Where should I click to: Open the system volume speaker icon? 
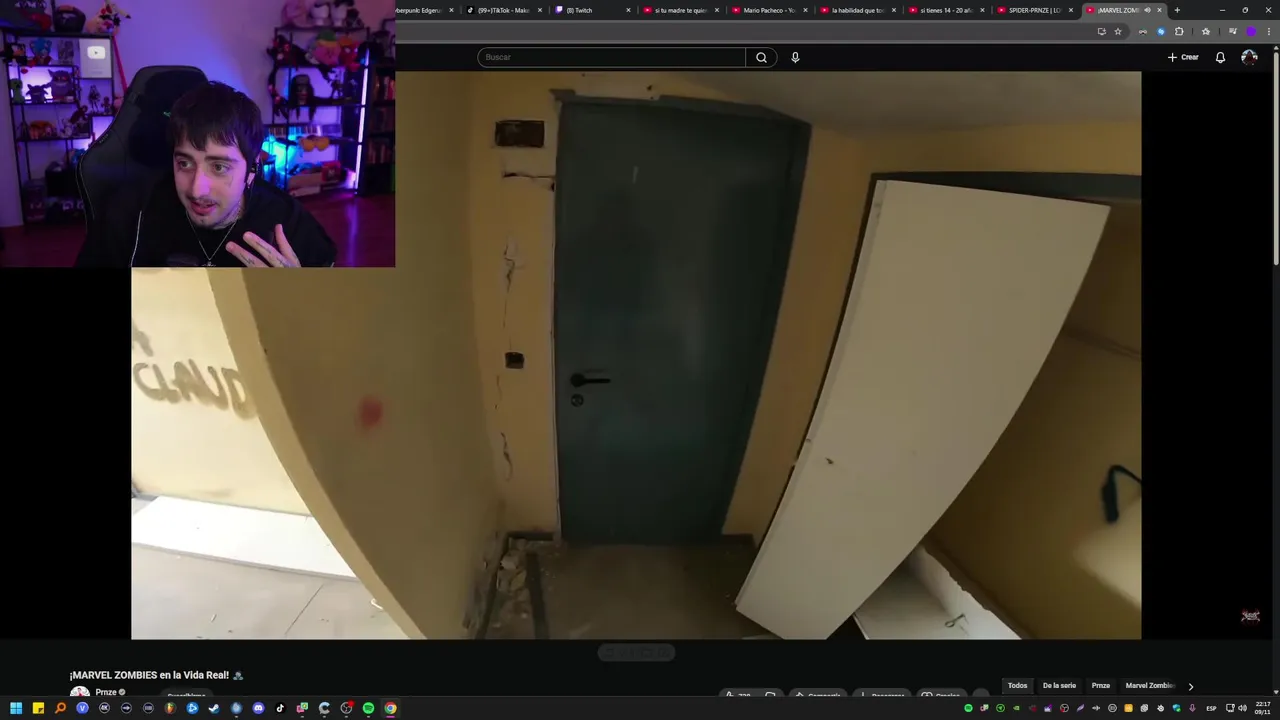[x=1242, y=708]
